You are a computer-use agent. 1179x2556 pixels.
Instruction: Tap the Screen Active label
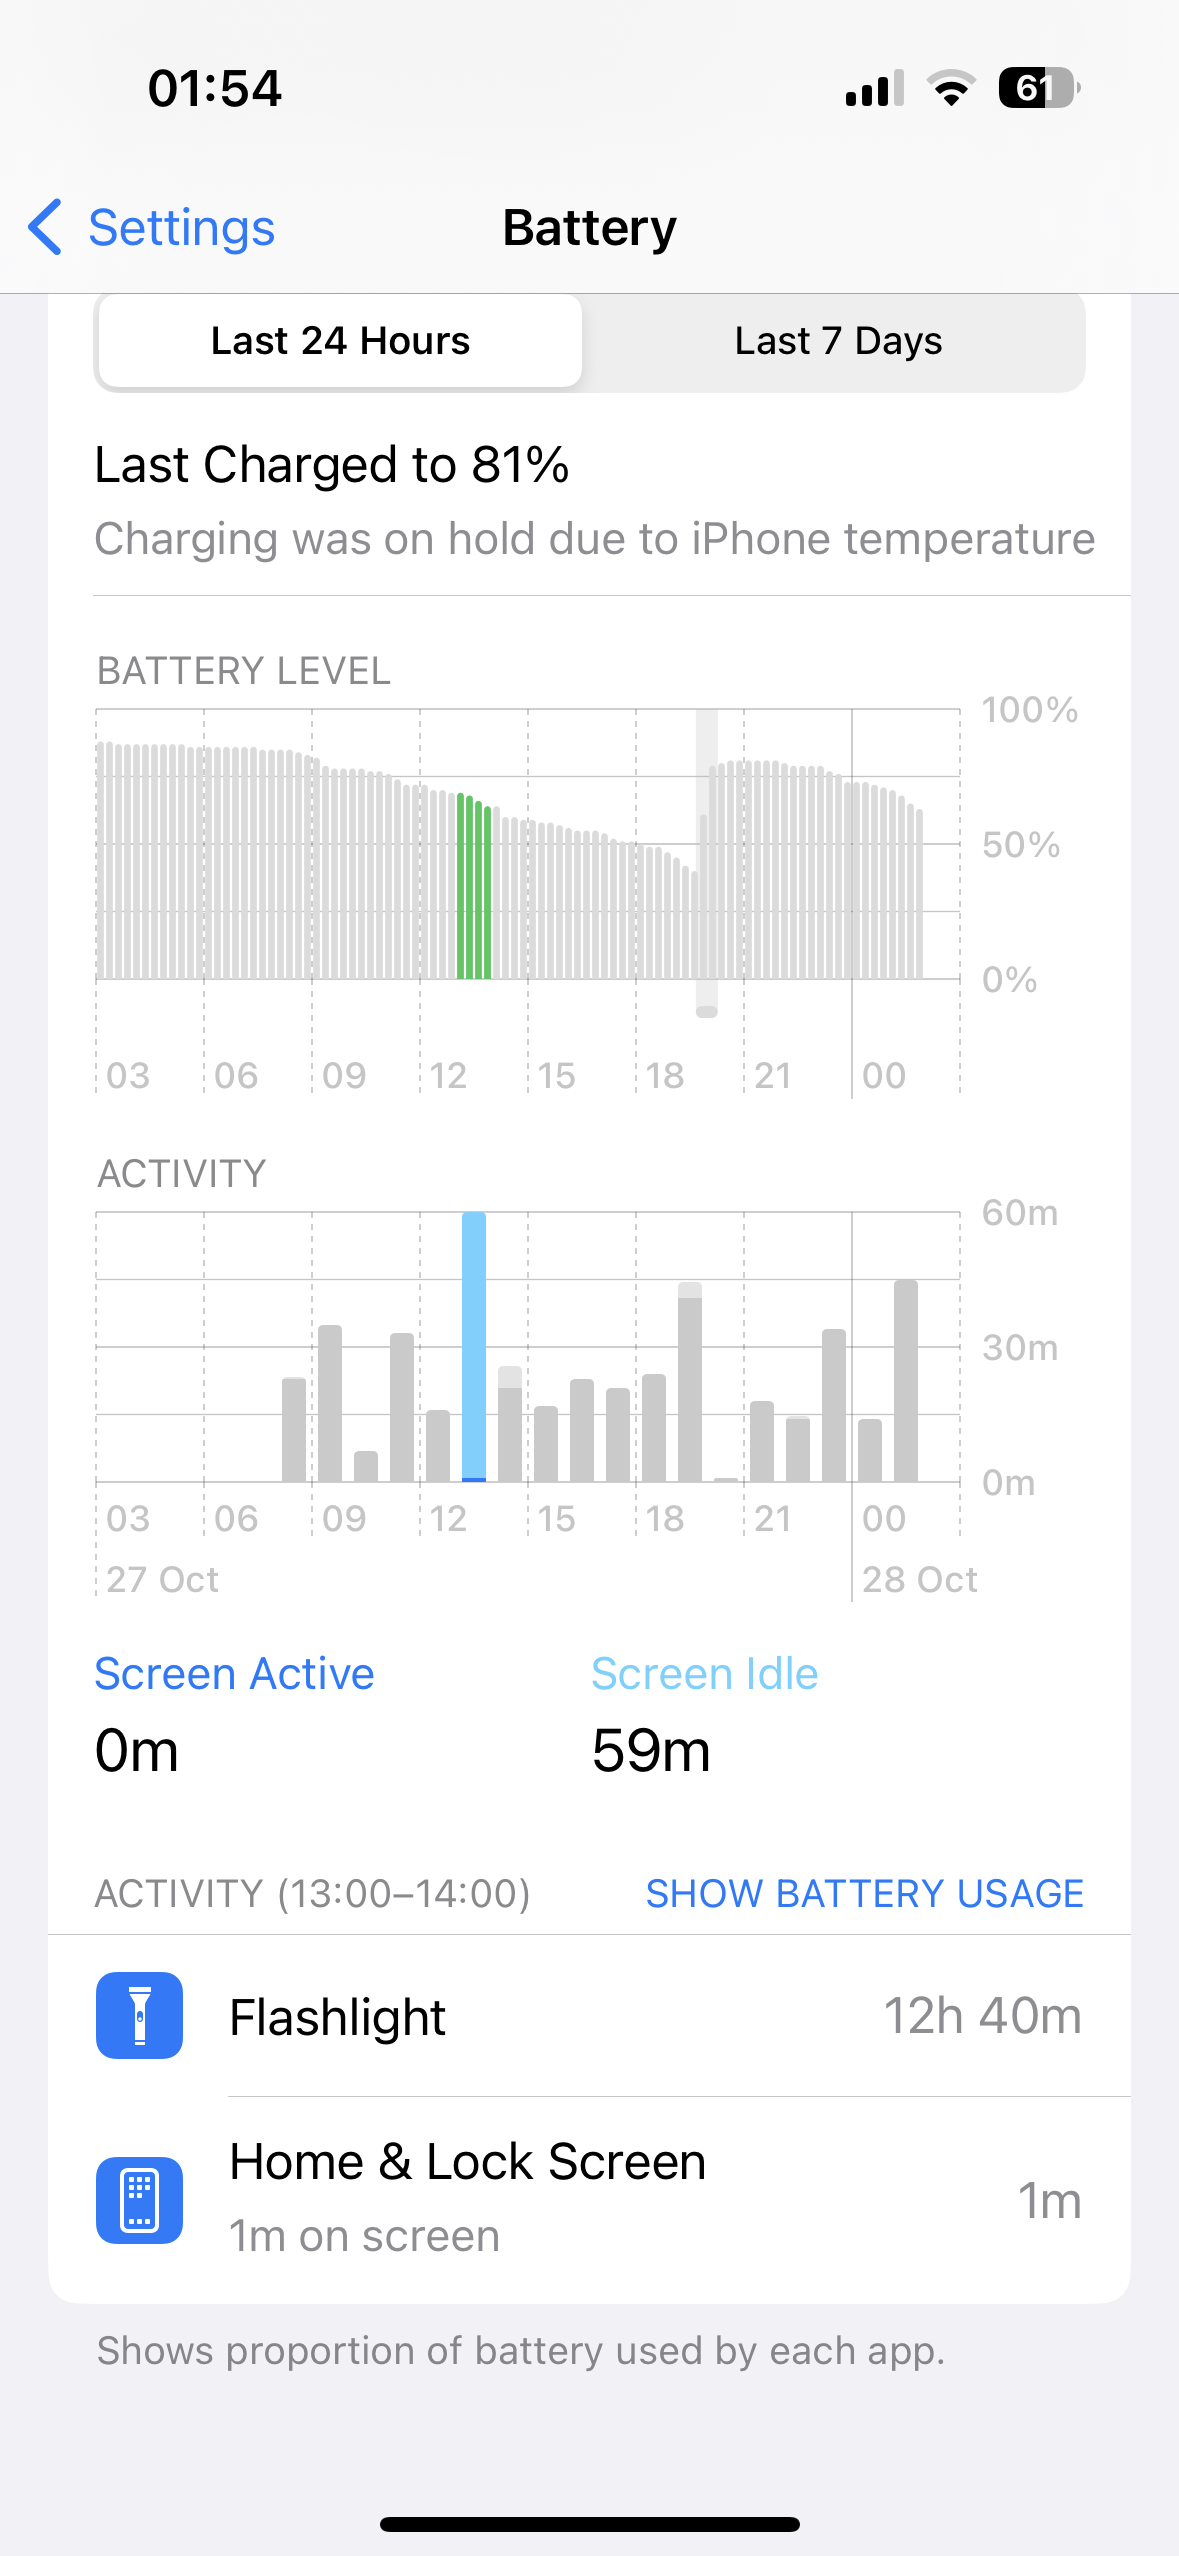(234, 1674)
